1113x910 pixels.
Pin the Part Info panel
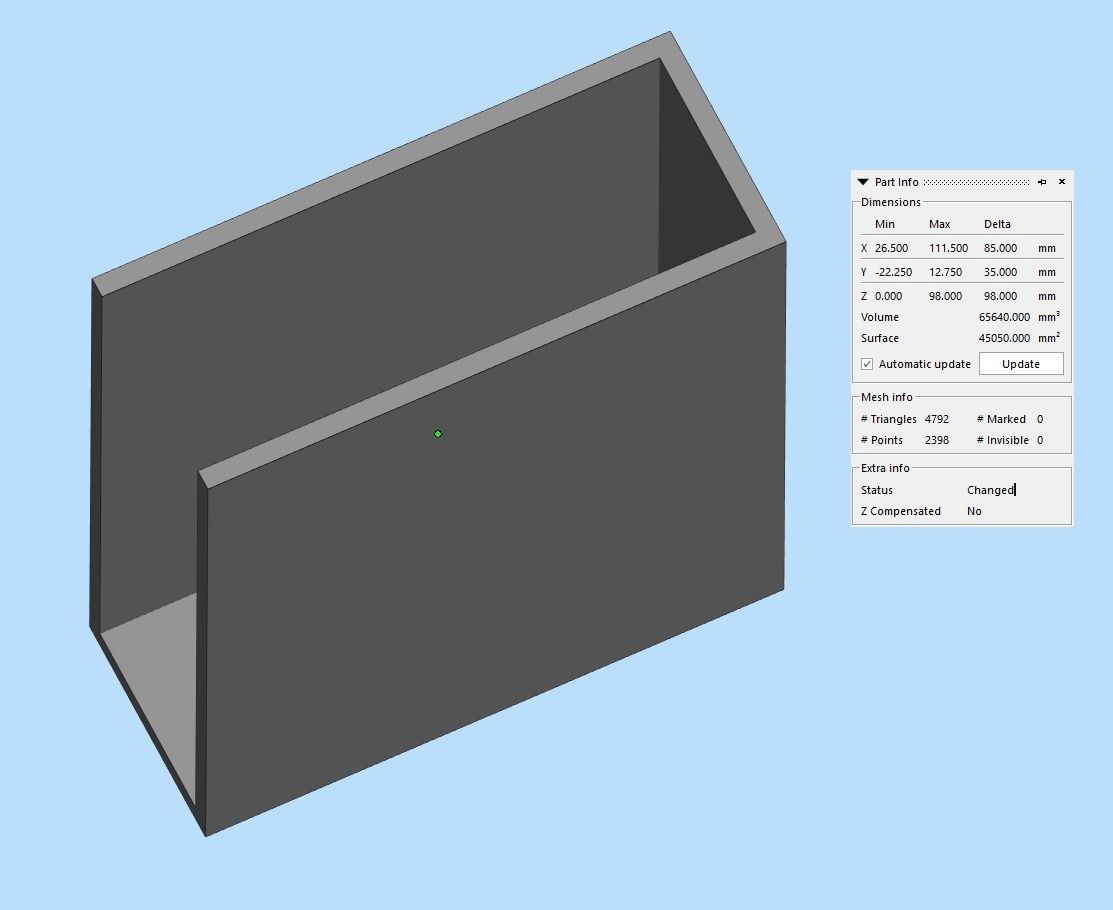[1042, 182]
